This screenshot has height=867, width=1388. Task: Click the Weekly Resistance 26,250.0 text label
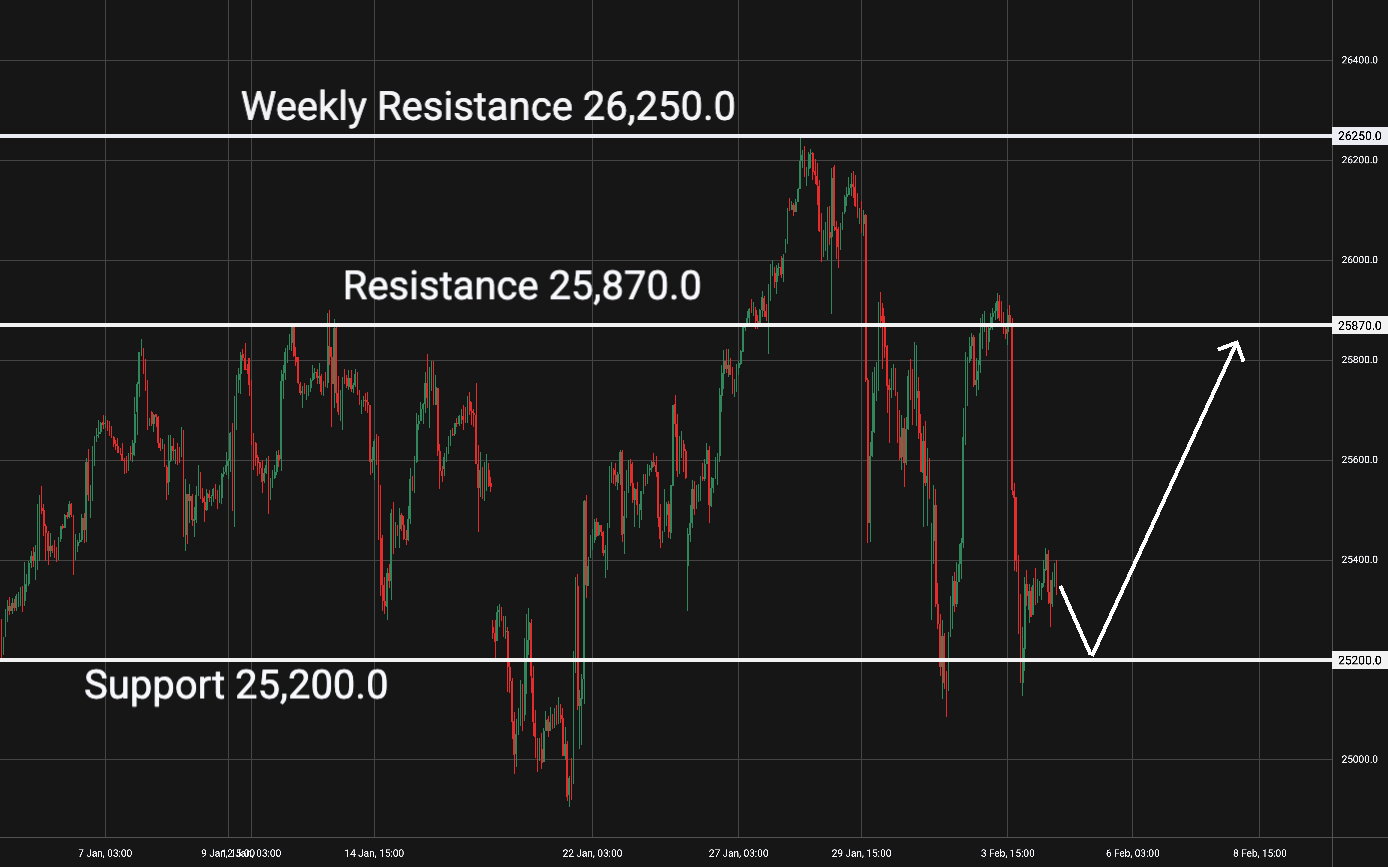[x=488, y=106]
